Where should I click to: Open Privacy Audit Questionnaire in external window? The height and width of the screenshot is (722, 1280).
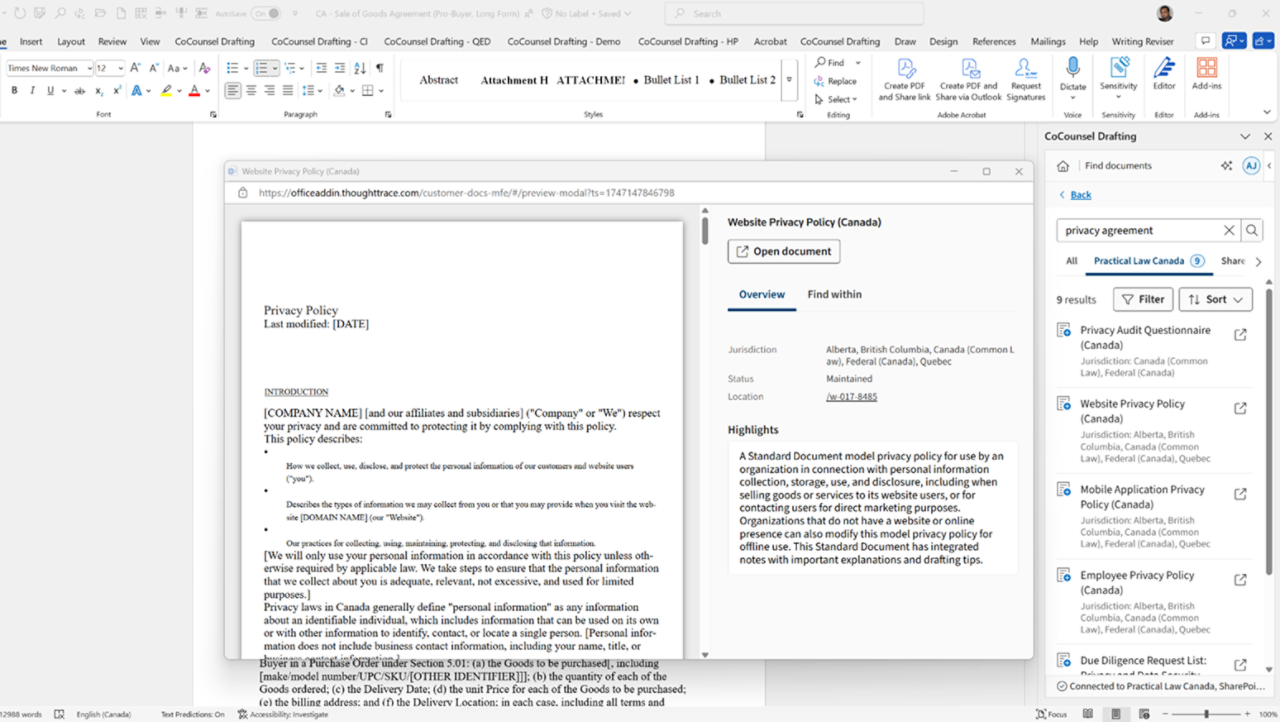[x=1240, y=335]
